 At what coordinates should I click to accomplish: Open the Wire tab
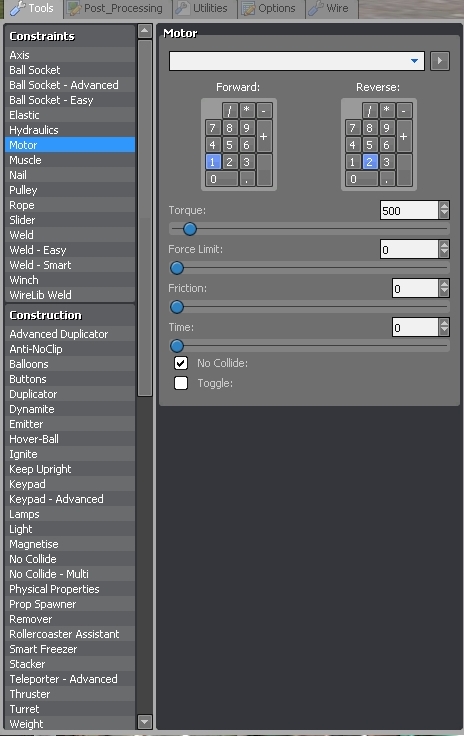pyautogui.click(x=331, y=8)
